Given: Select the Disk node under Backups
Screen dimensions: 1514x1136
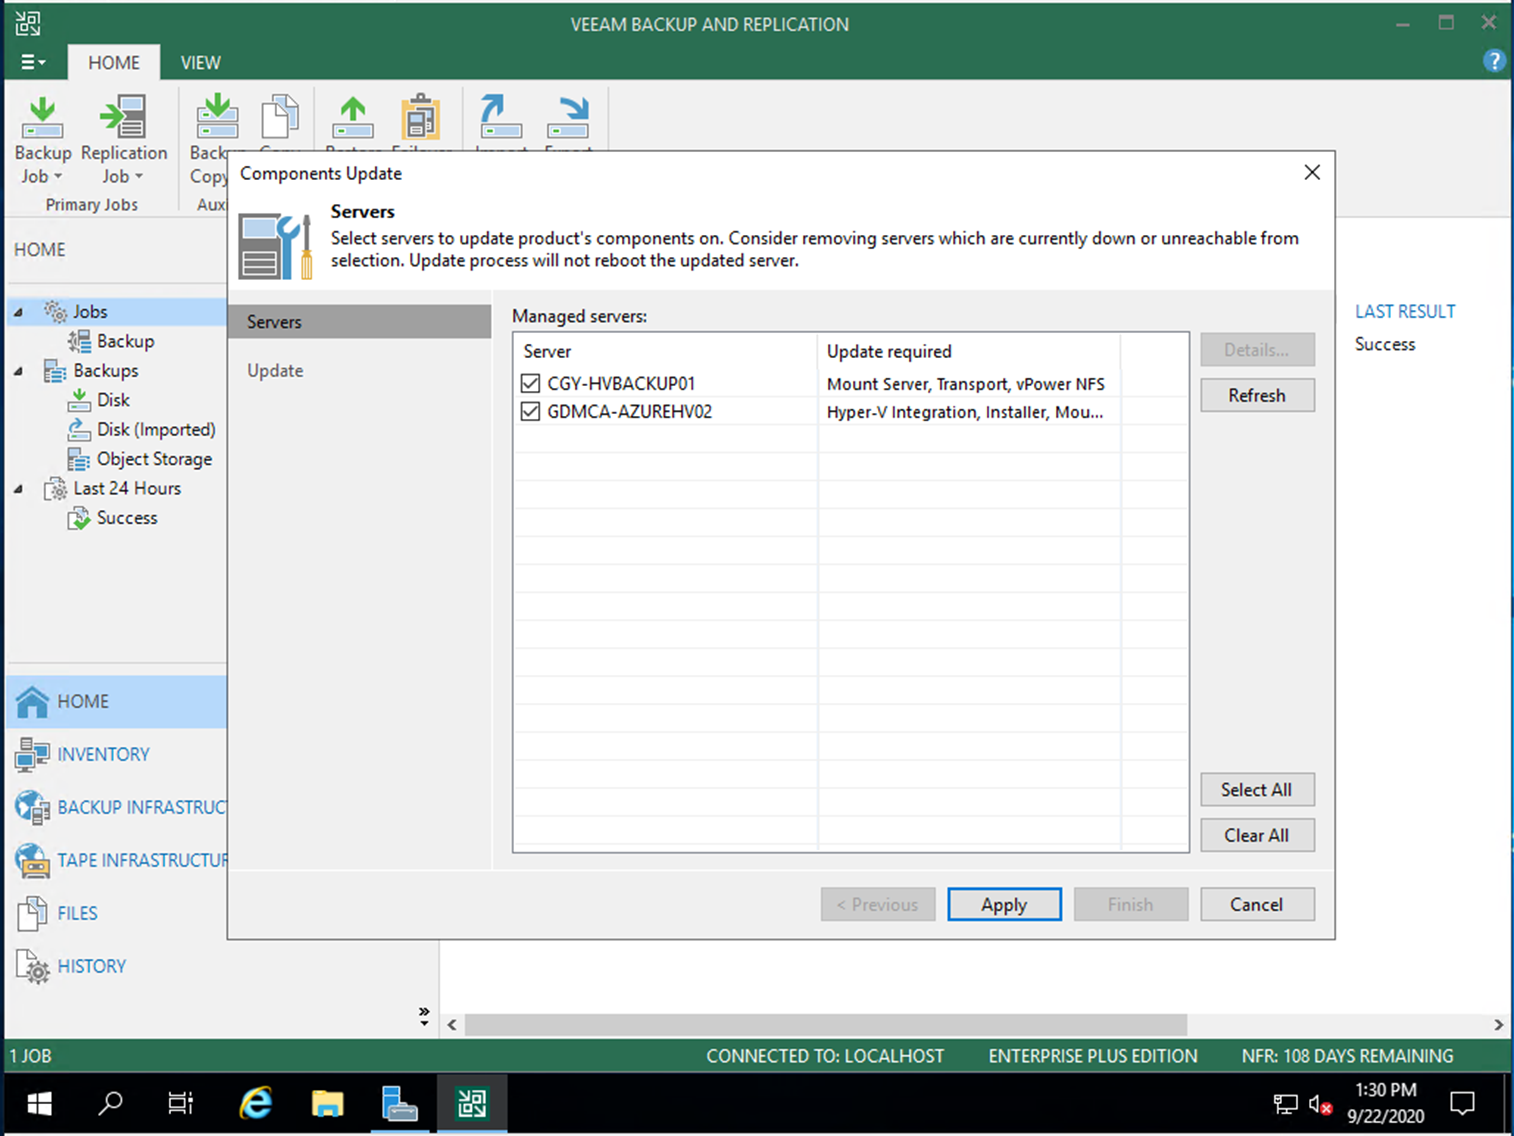Looking at the screenshot, I should (113, 400).
